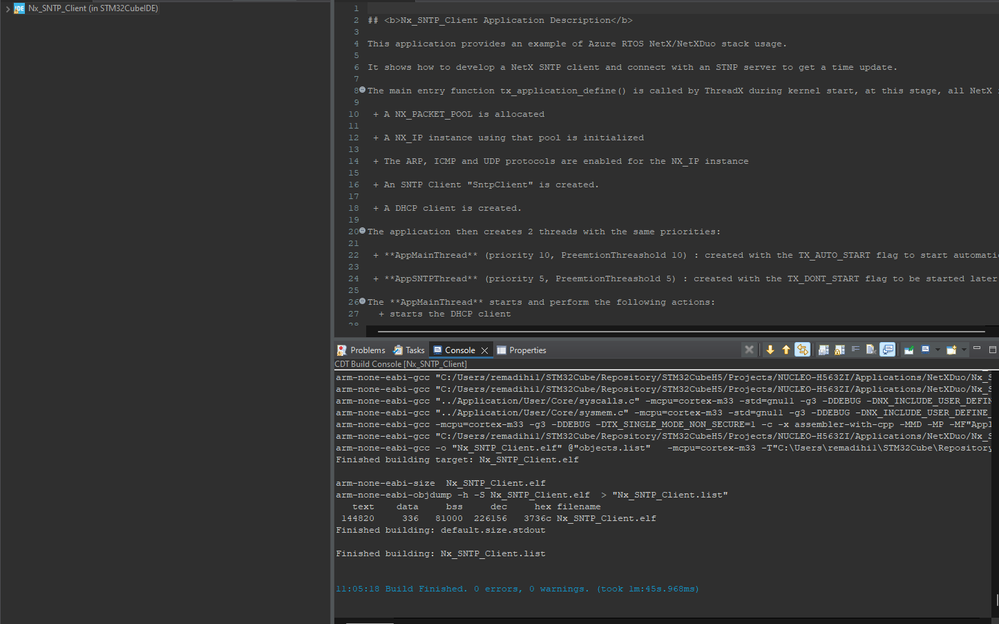Click the editor horizontal scrollbar
999x624 pixels.
(681, 331)
